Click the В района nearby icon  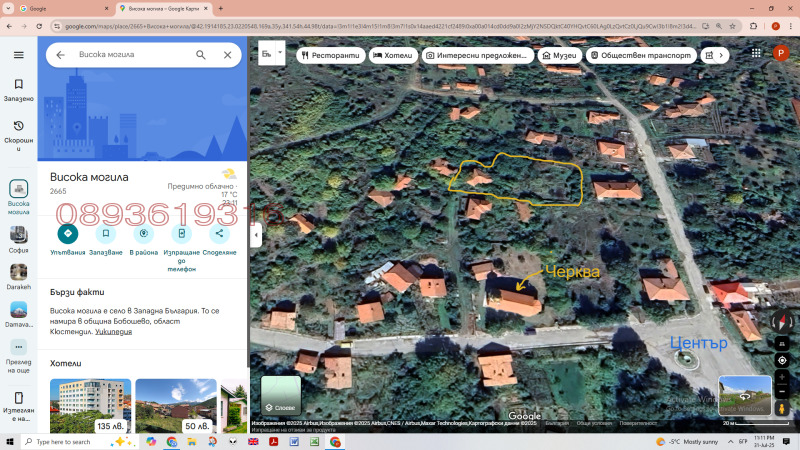coord(143,234)
